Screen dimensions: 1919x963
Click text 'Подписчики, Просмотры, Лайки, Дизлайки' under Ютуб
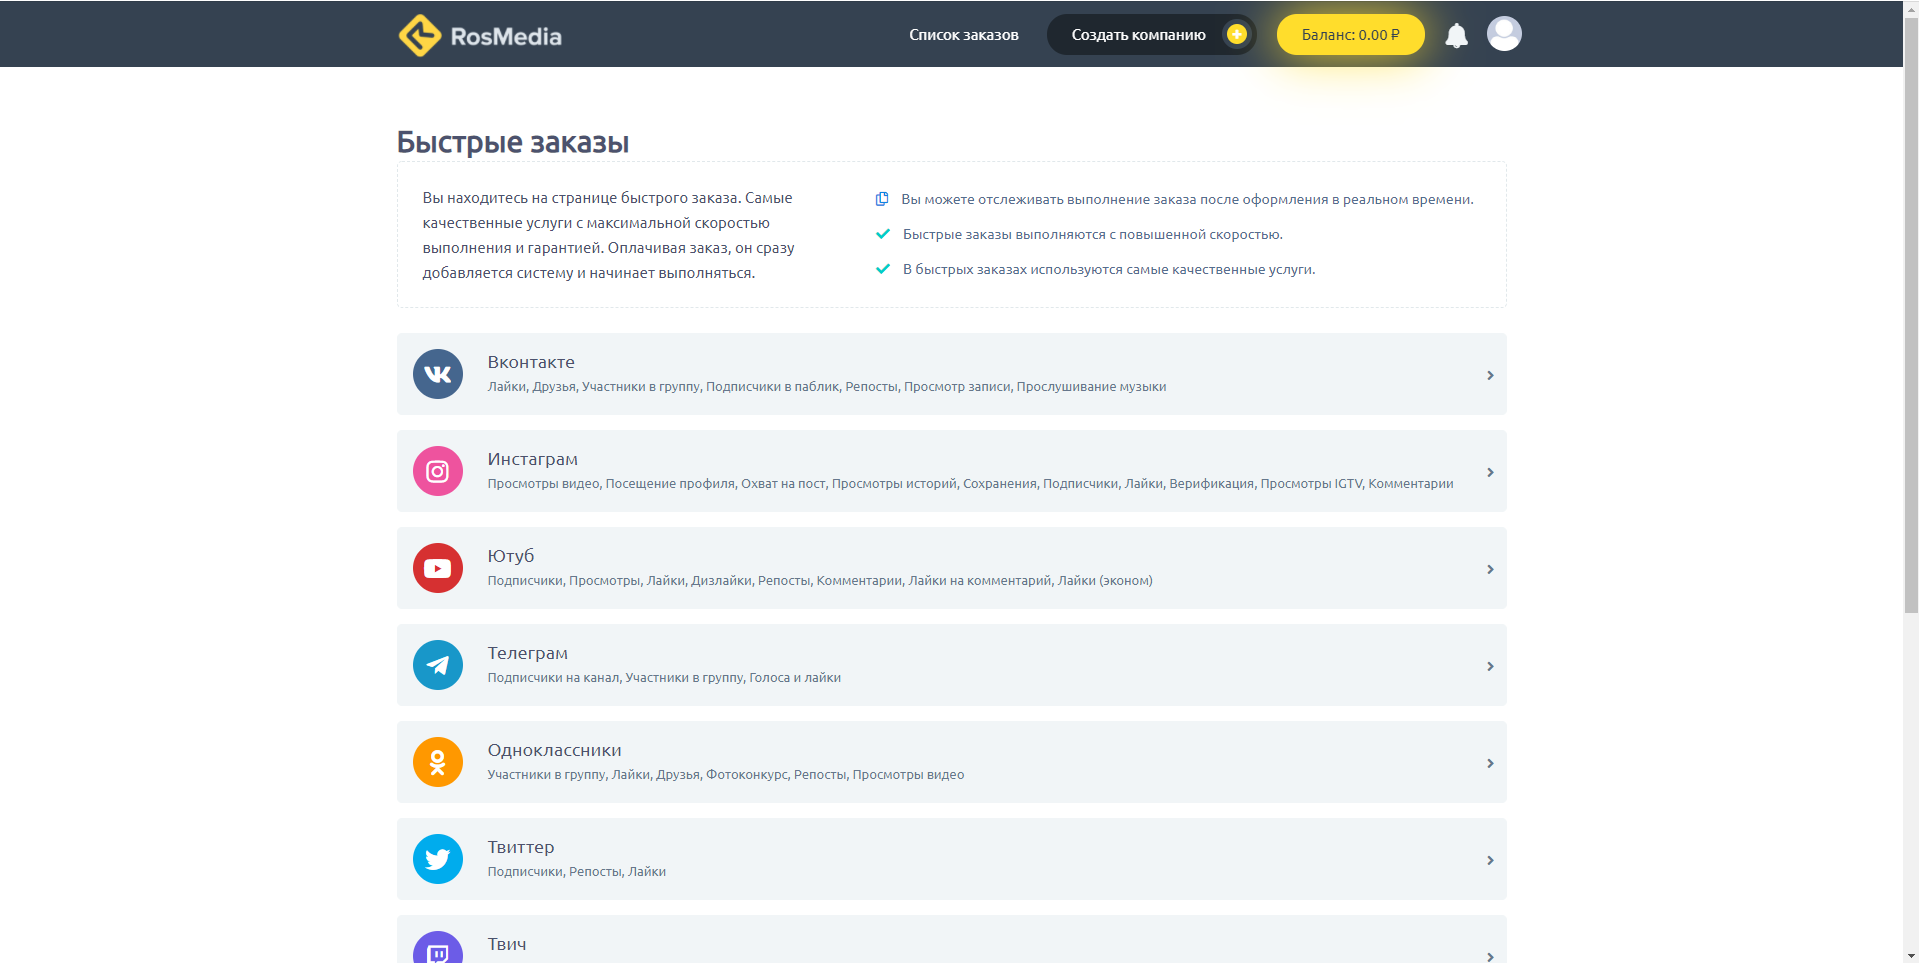tap(619, 581)
